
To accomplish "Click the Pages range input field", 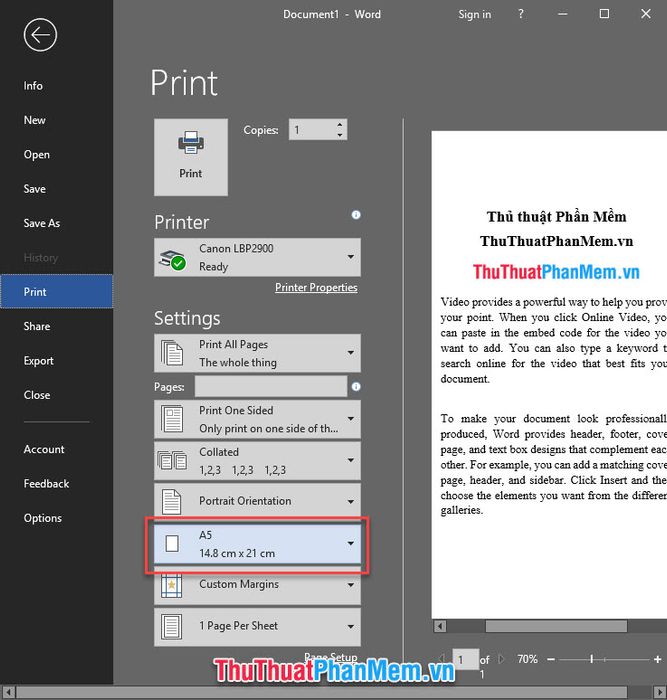I will coord(271,386).
